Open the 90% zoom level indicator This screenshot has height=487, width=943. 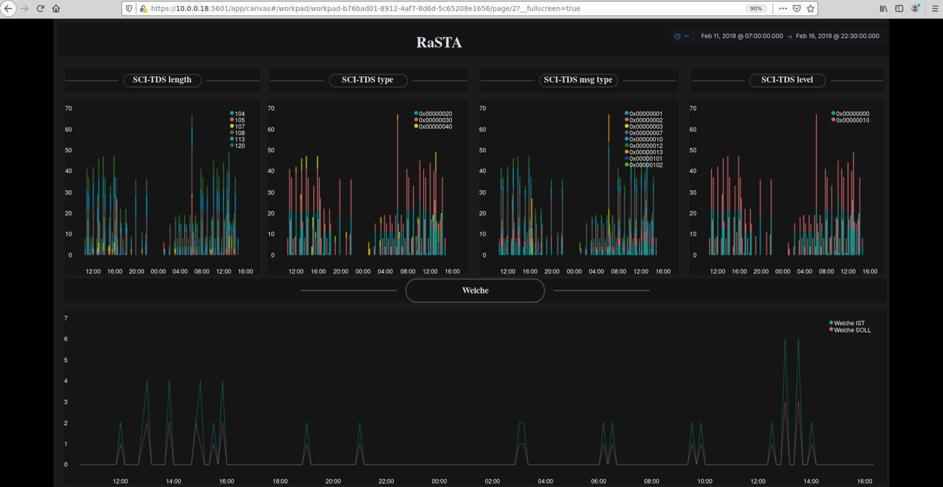click(756, 8)
